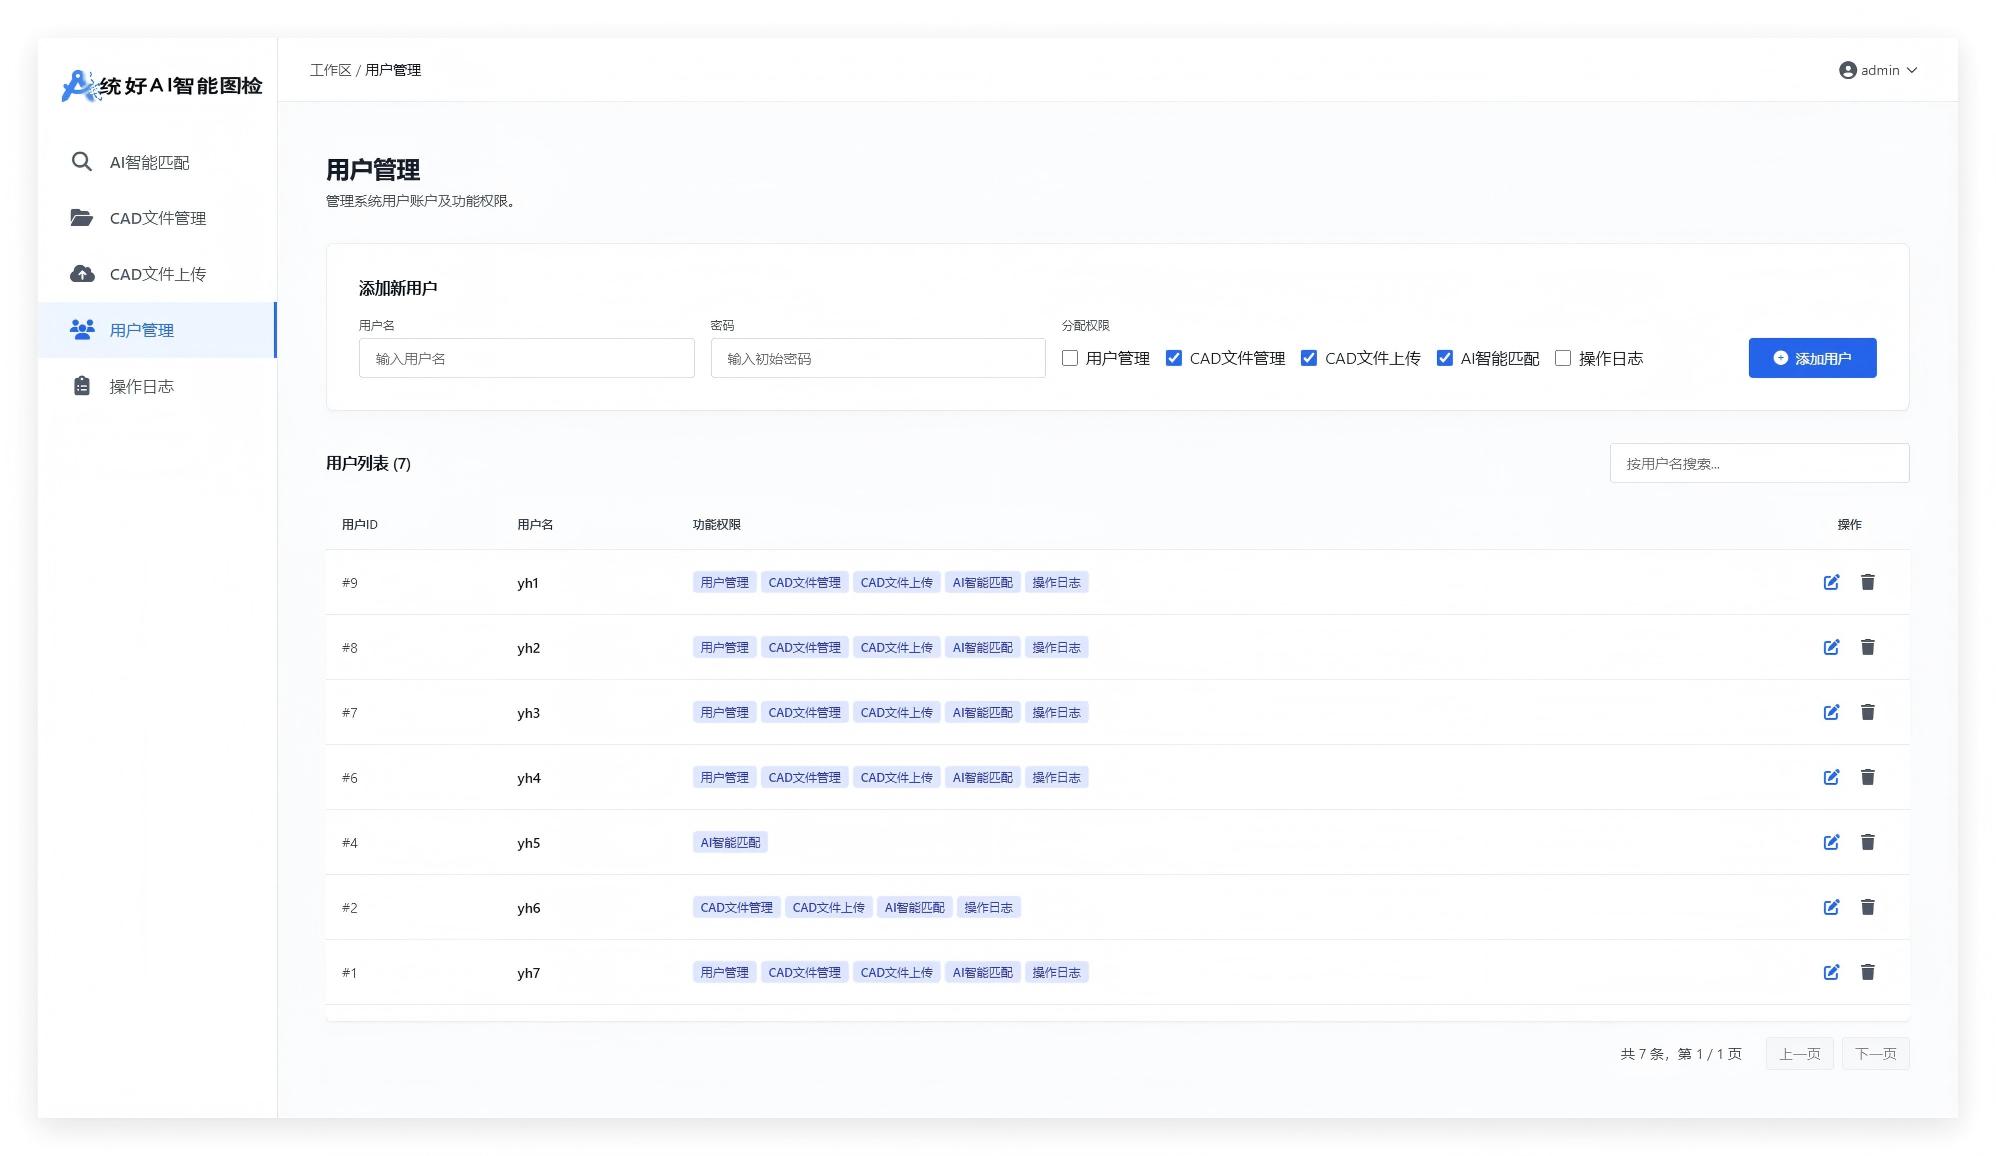
Task: Enable the 用户管理 permission checkbox
Action: [x=1070, y=358]
